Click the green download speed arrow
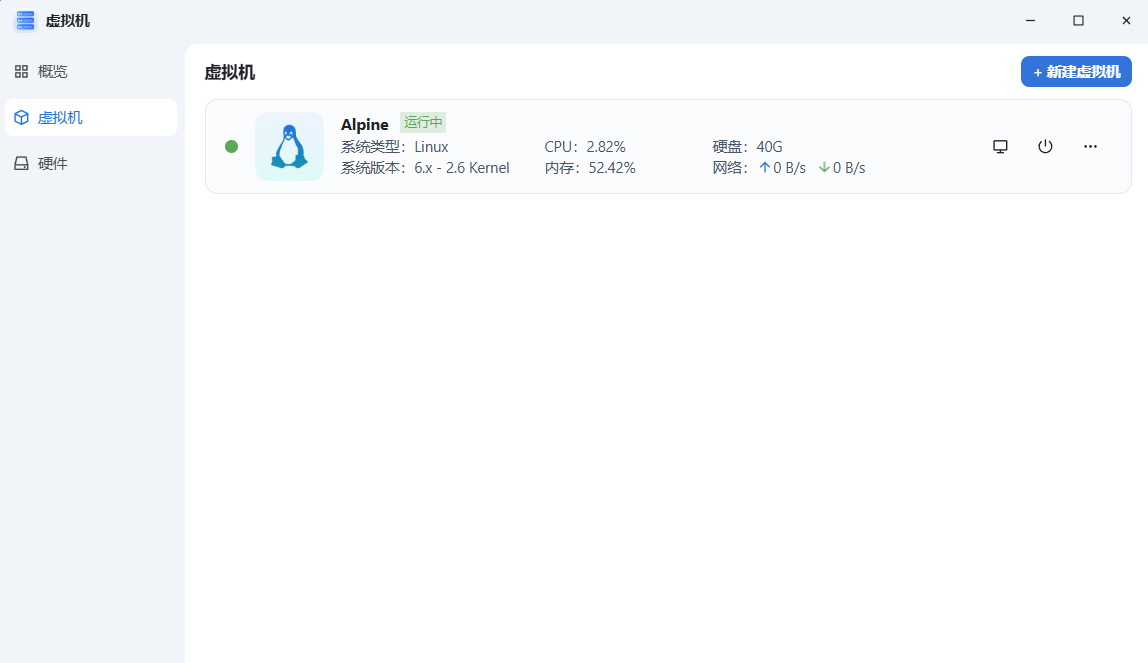Image resolution: width=1148 pixels, height=663 pixels. pyautogui.click(x=824, y=168)
